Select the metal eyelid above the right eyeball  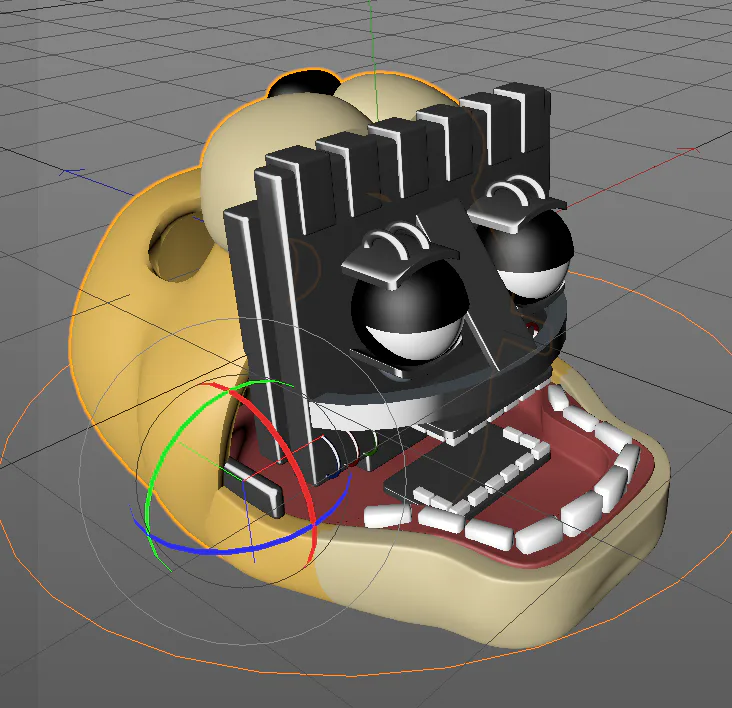coord(516,212)
